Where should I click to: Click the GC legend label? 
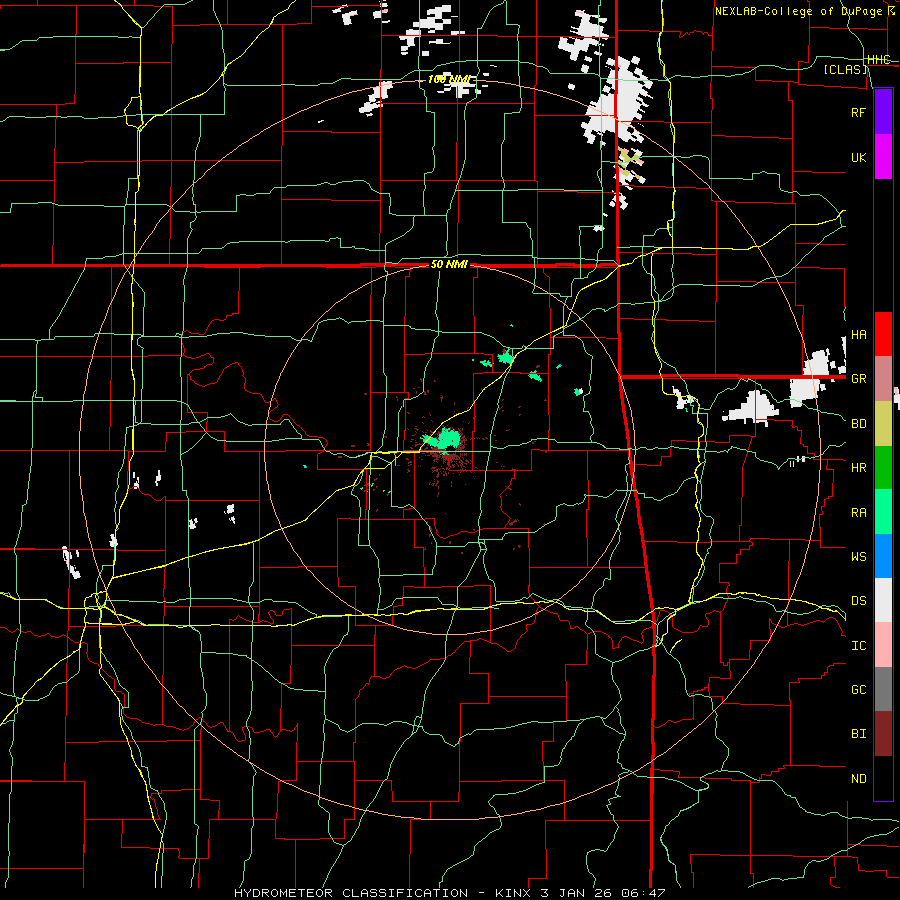[x=858, y=690]
